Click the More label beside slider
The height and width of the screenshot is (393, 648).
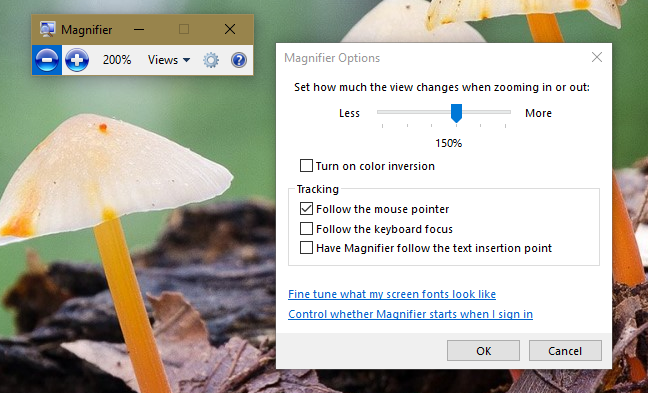tap(538, 113)
